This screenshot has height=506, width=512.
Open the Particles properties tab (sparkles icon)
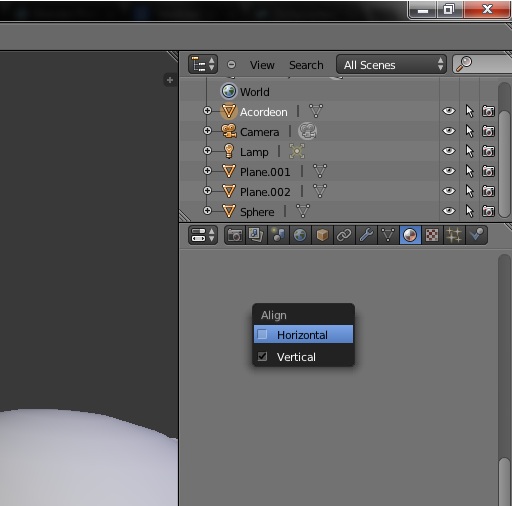pyautogui.click(x=454, y=235)
